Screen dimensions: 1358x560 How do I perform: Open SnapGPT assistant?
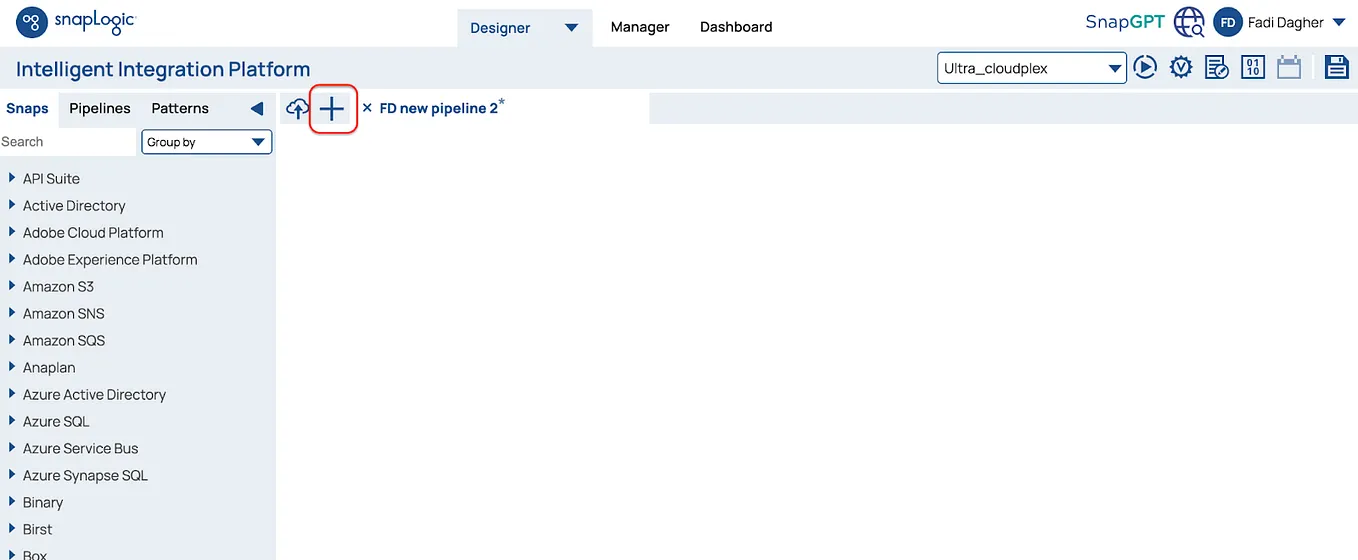tap(1125, 22)
